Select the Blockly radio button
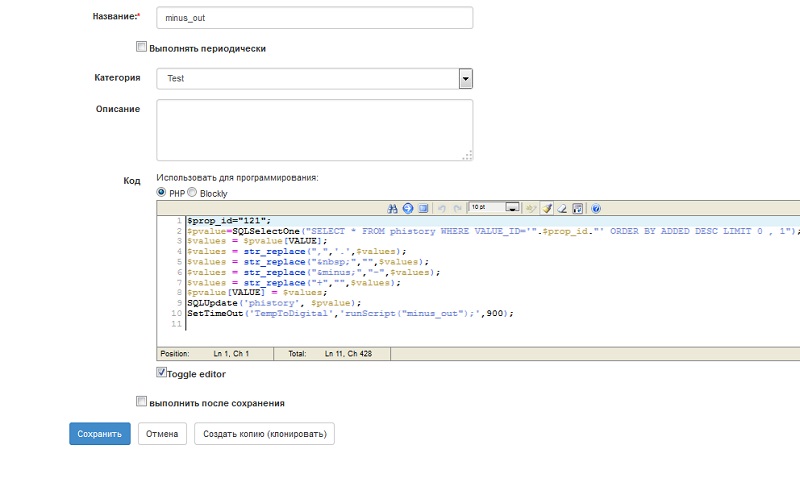This screenshot has width=800, height=495. point(193,192)
